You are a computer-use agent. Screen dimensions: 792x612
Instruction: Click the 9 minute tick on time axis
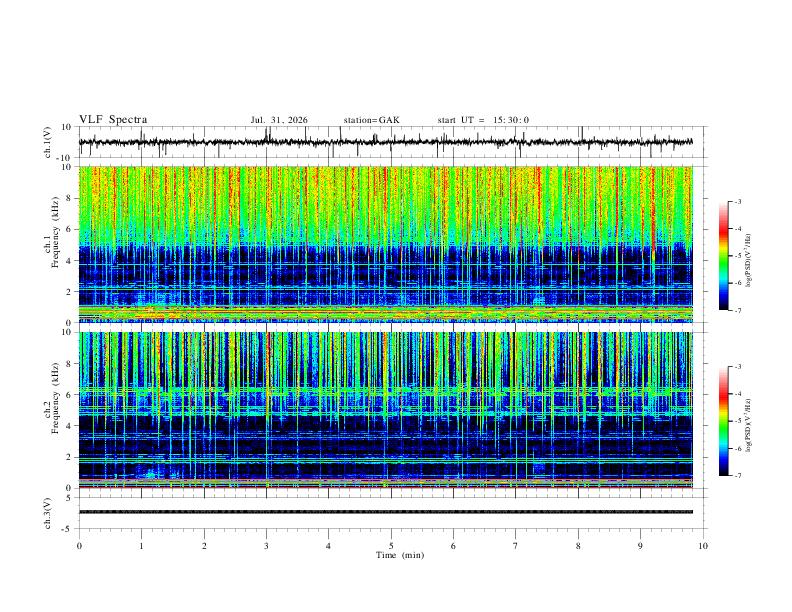click(x=640, y=546)
